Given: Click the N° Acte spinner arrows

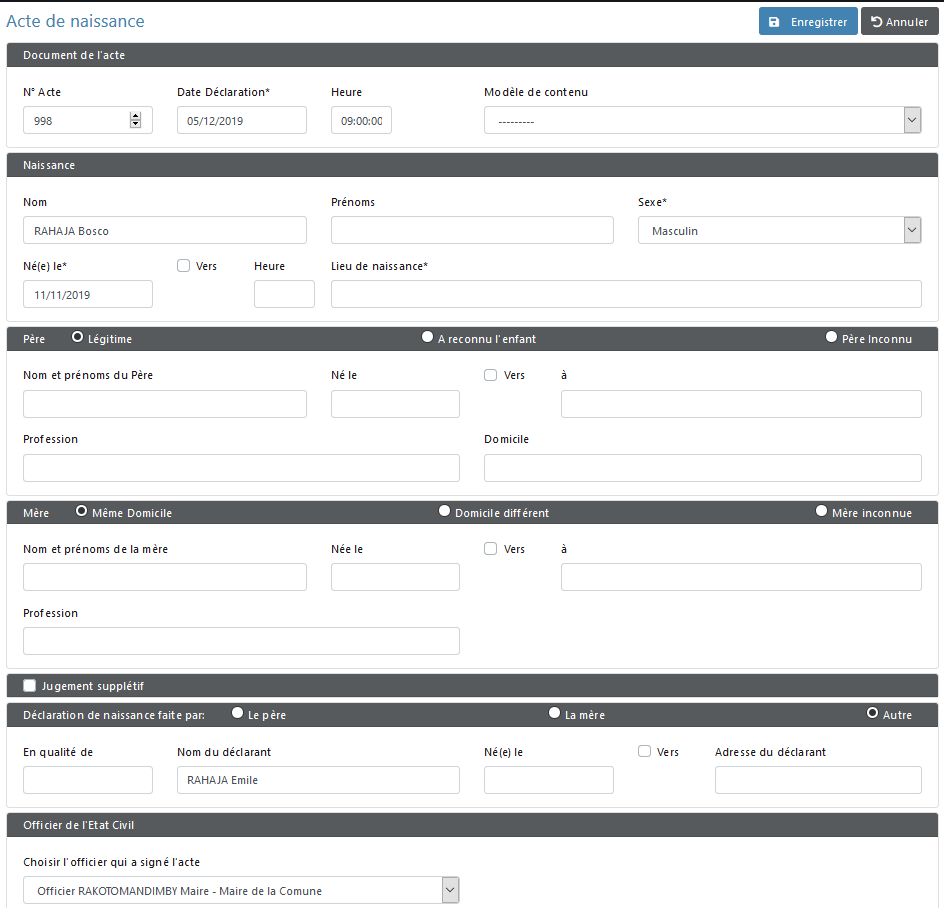Looking at the screenshot, I should point(135,120).
